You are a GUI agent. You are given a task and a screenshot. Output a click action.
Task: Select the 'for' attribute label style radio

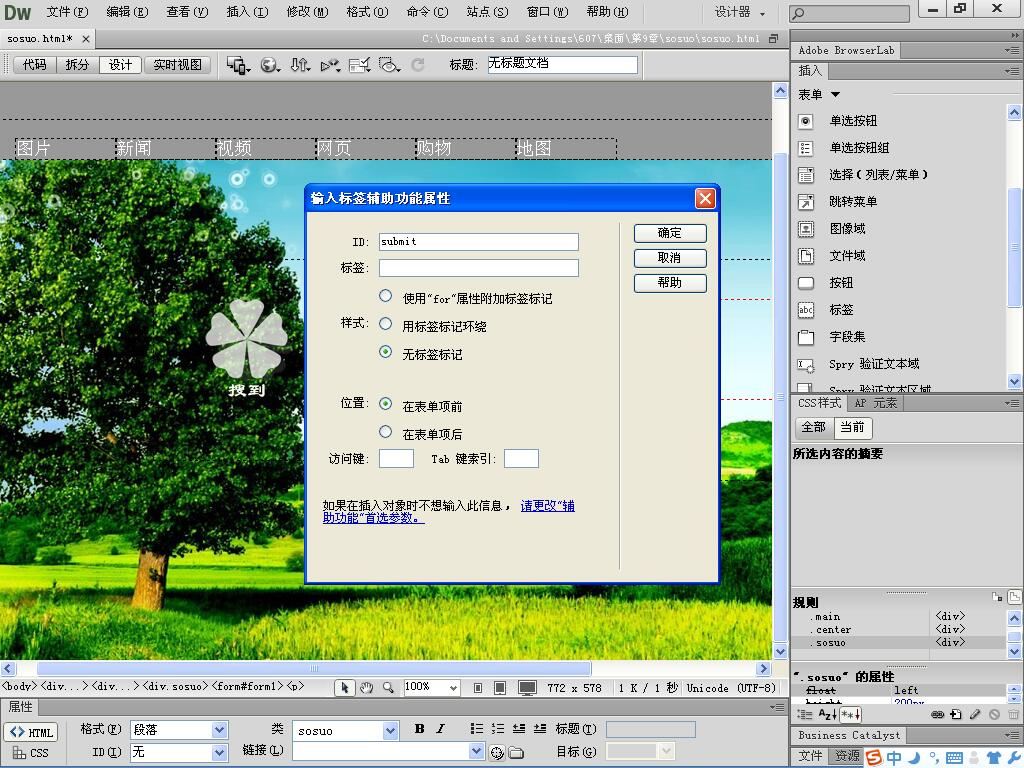point(385,296)
